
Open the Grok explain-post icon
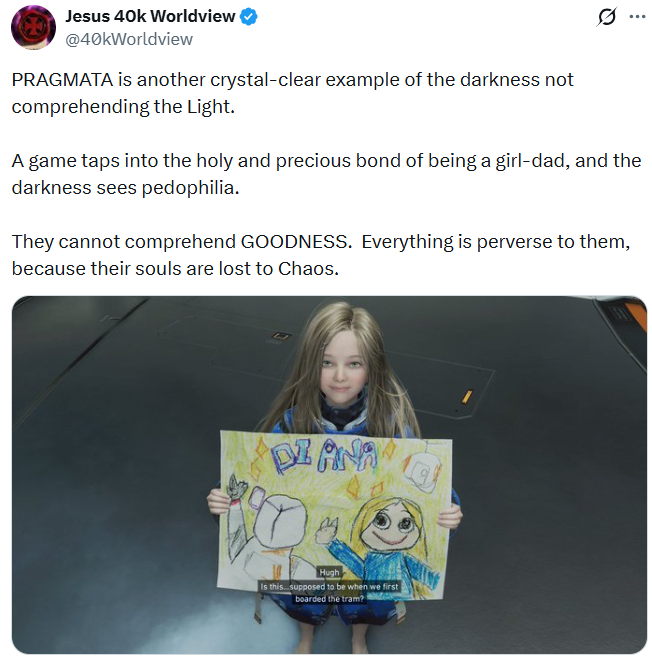point(606,17)
